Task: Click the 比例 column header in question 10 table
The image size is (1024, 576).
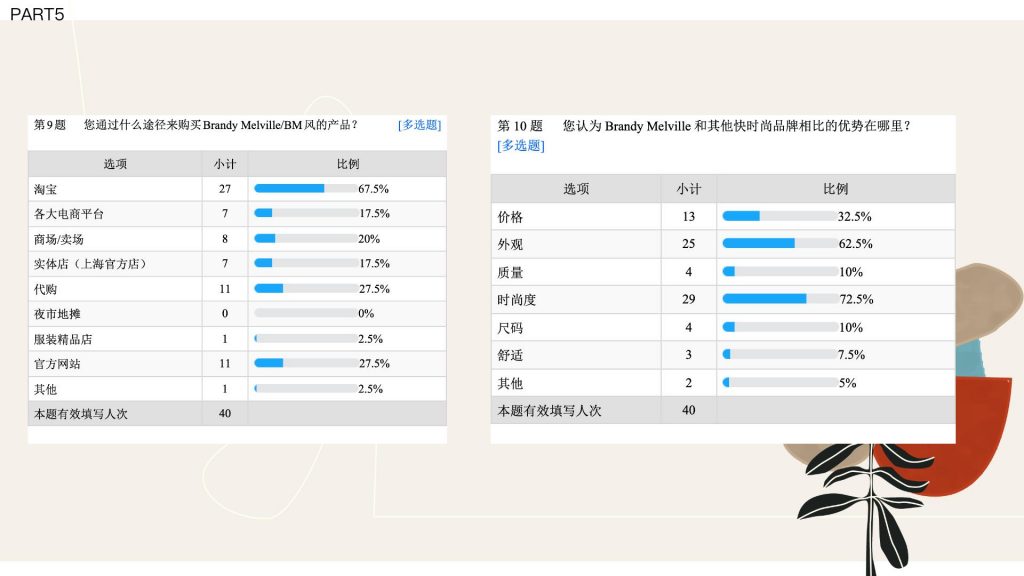Action: coord(835,189)
